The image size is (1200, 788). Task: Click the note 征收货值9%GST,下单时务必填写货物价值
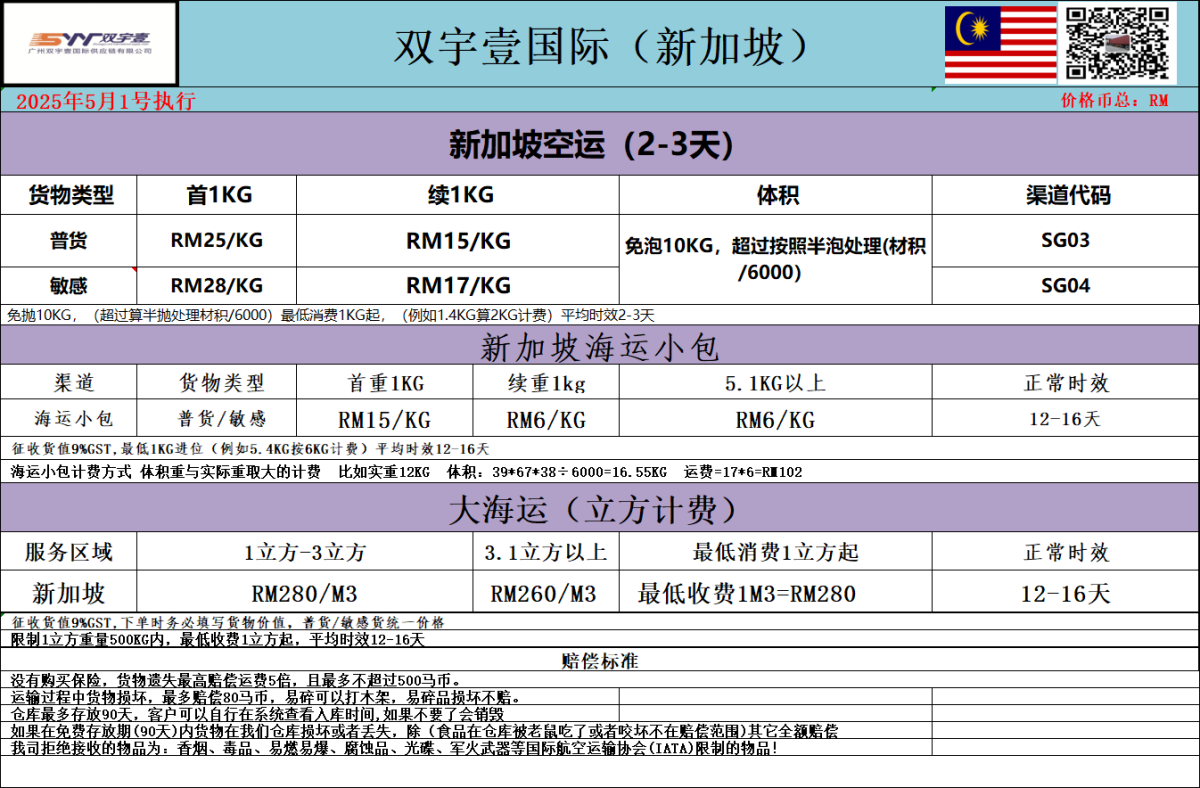tap(229, 622)
